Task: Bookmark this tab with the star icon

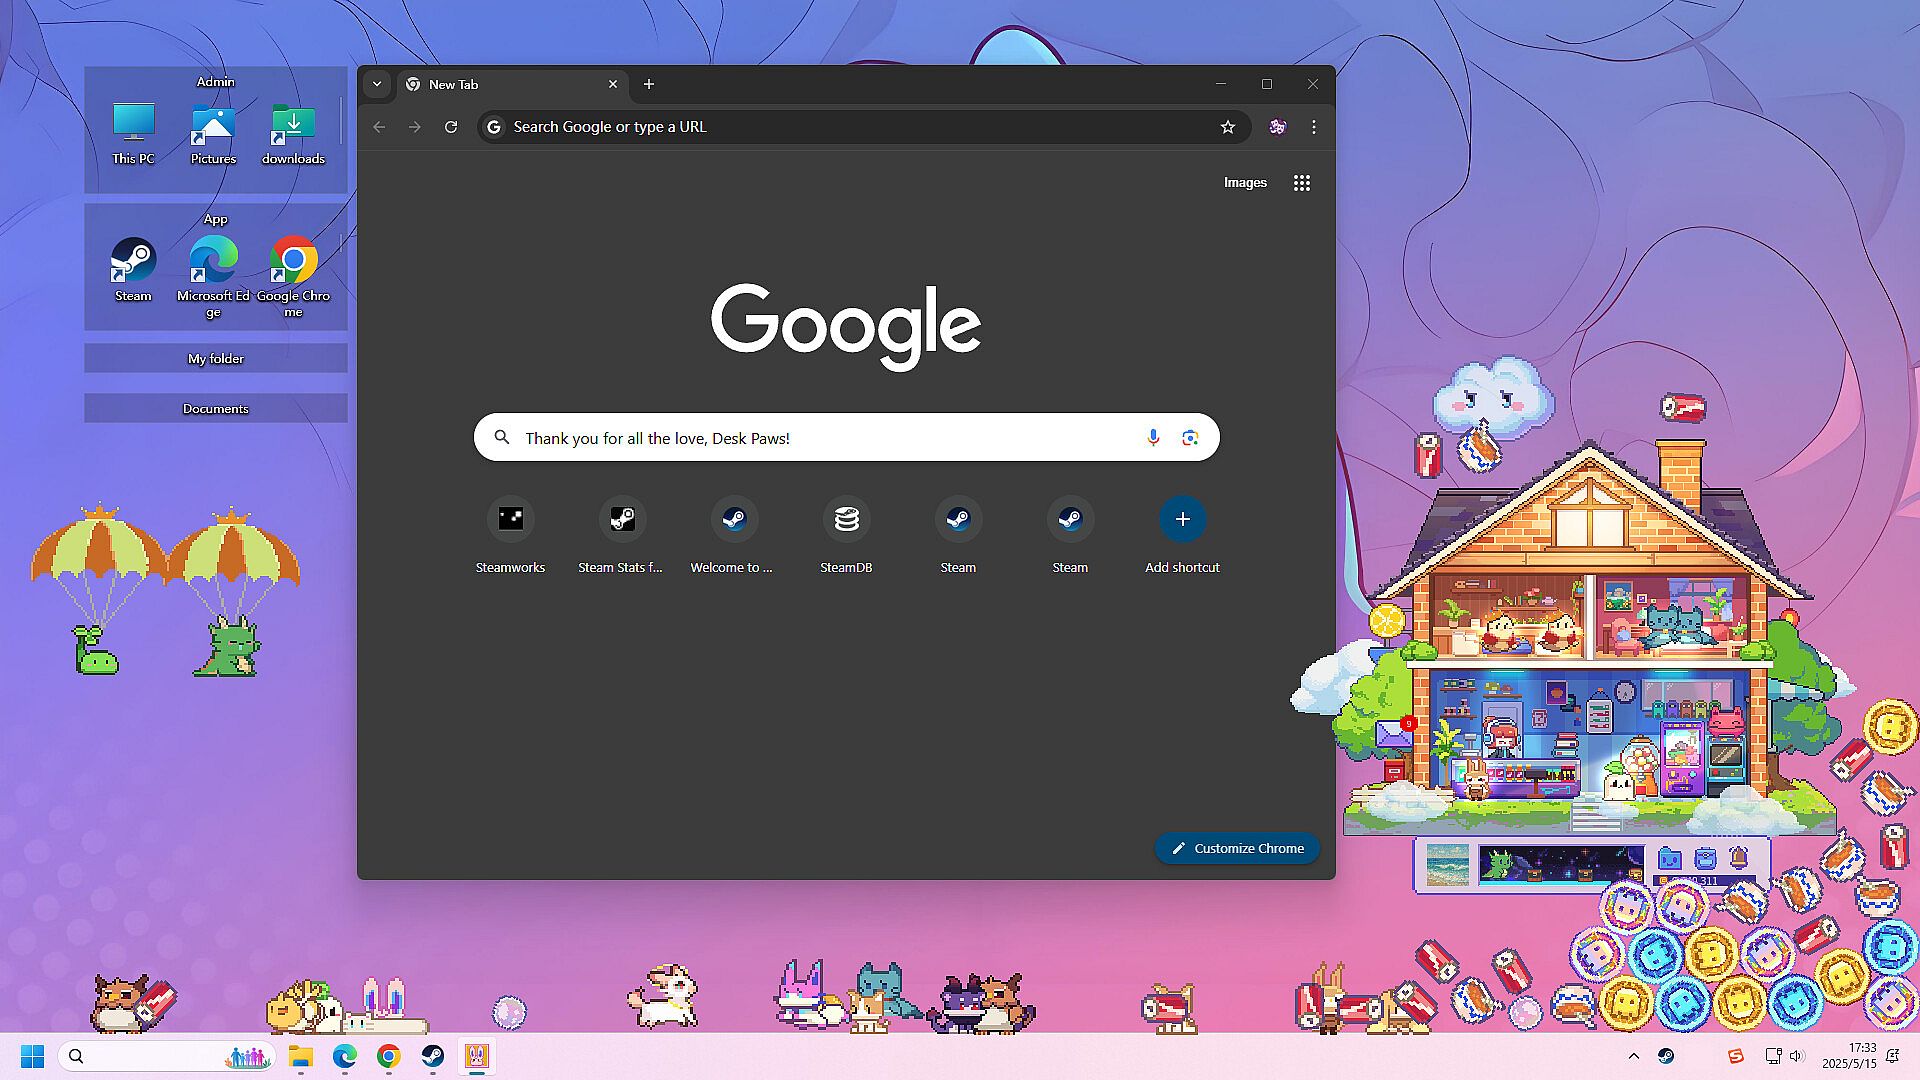Action: click(x=1228, y=127)
